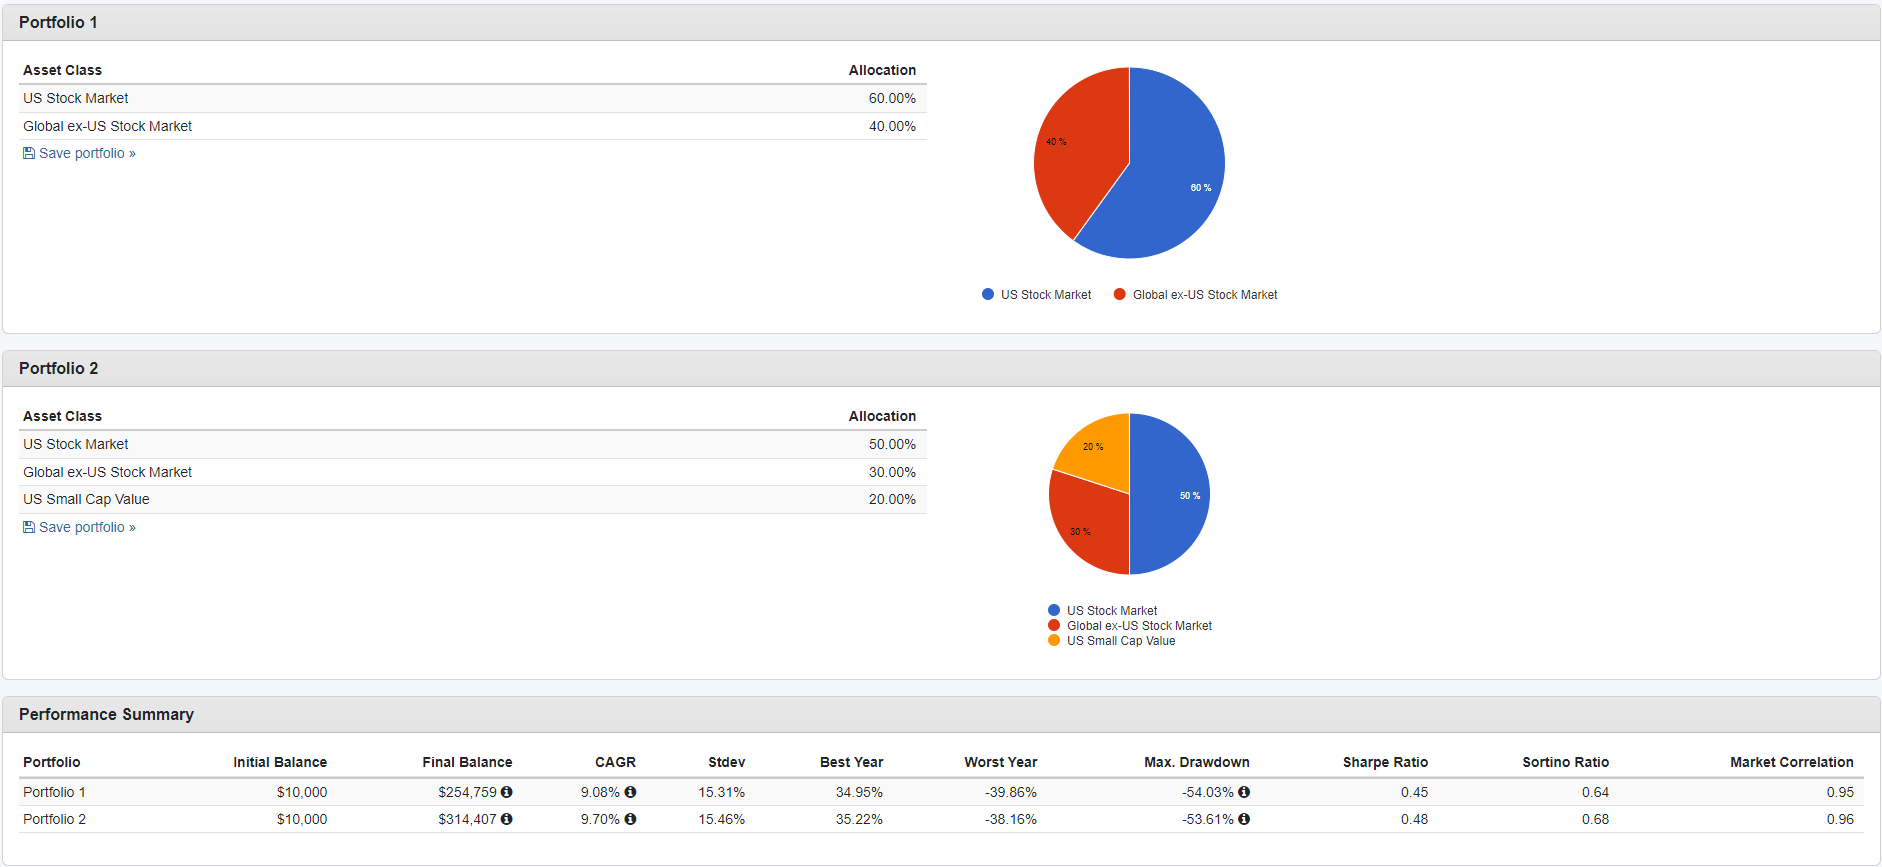This screenshot has height=867, width=1882.
Task: Open the info icon next to 9.70% CAGR
Action: (x=630, y=819)
